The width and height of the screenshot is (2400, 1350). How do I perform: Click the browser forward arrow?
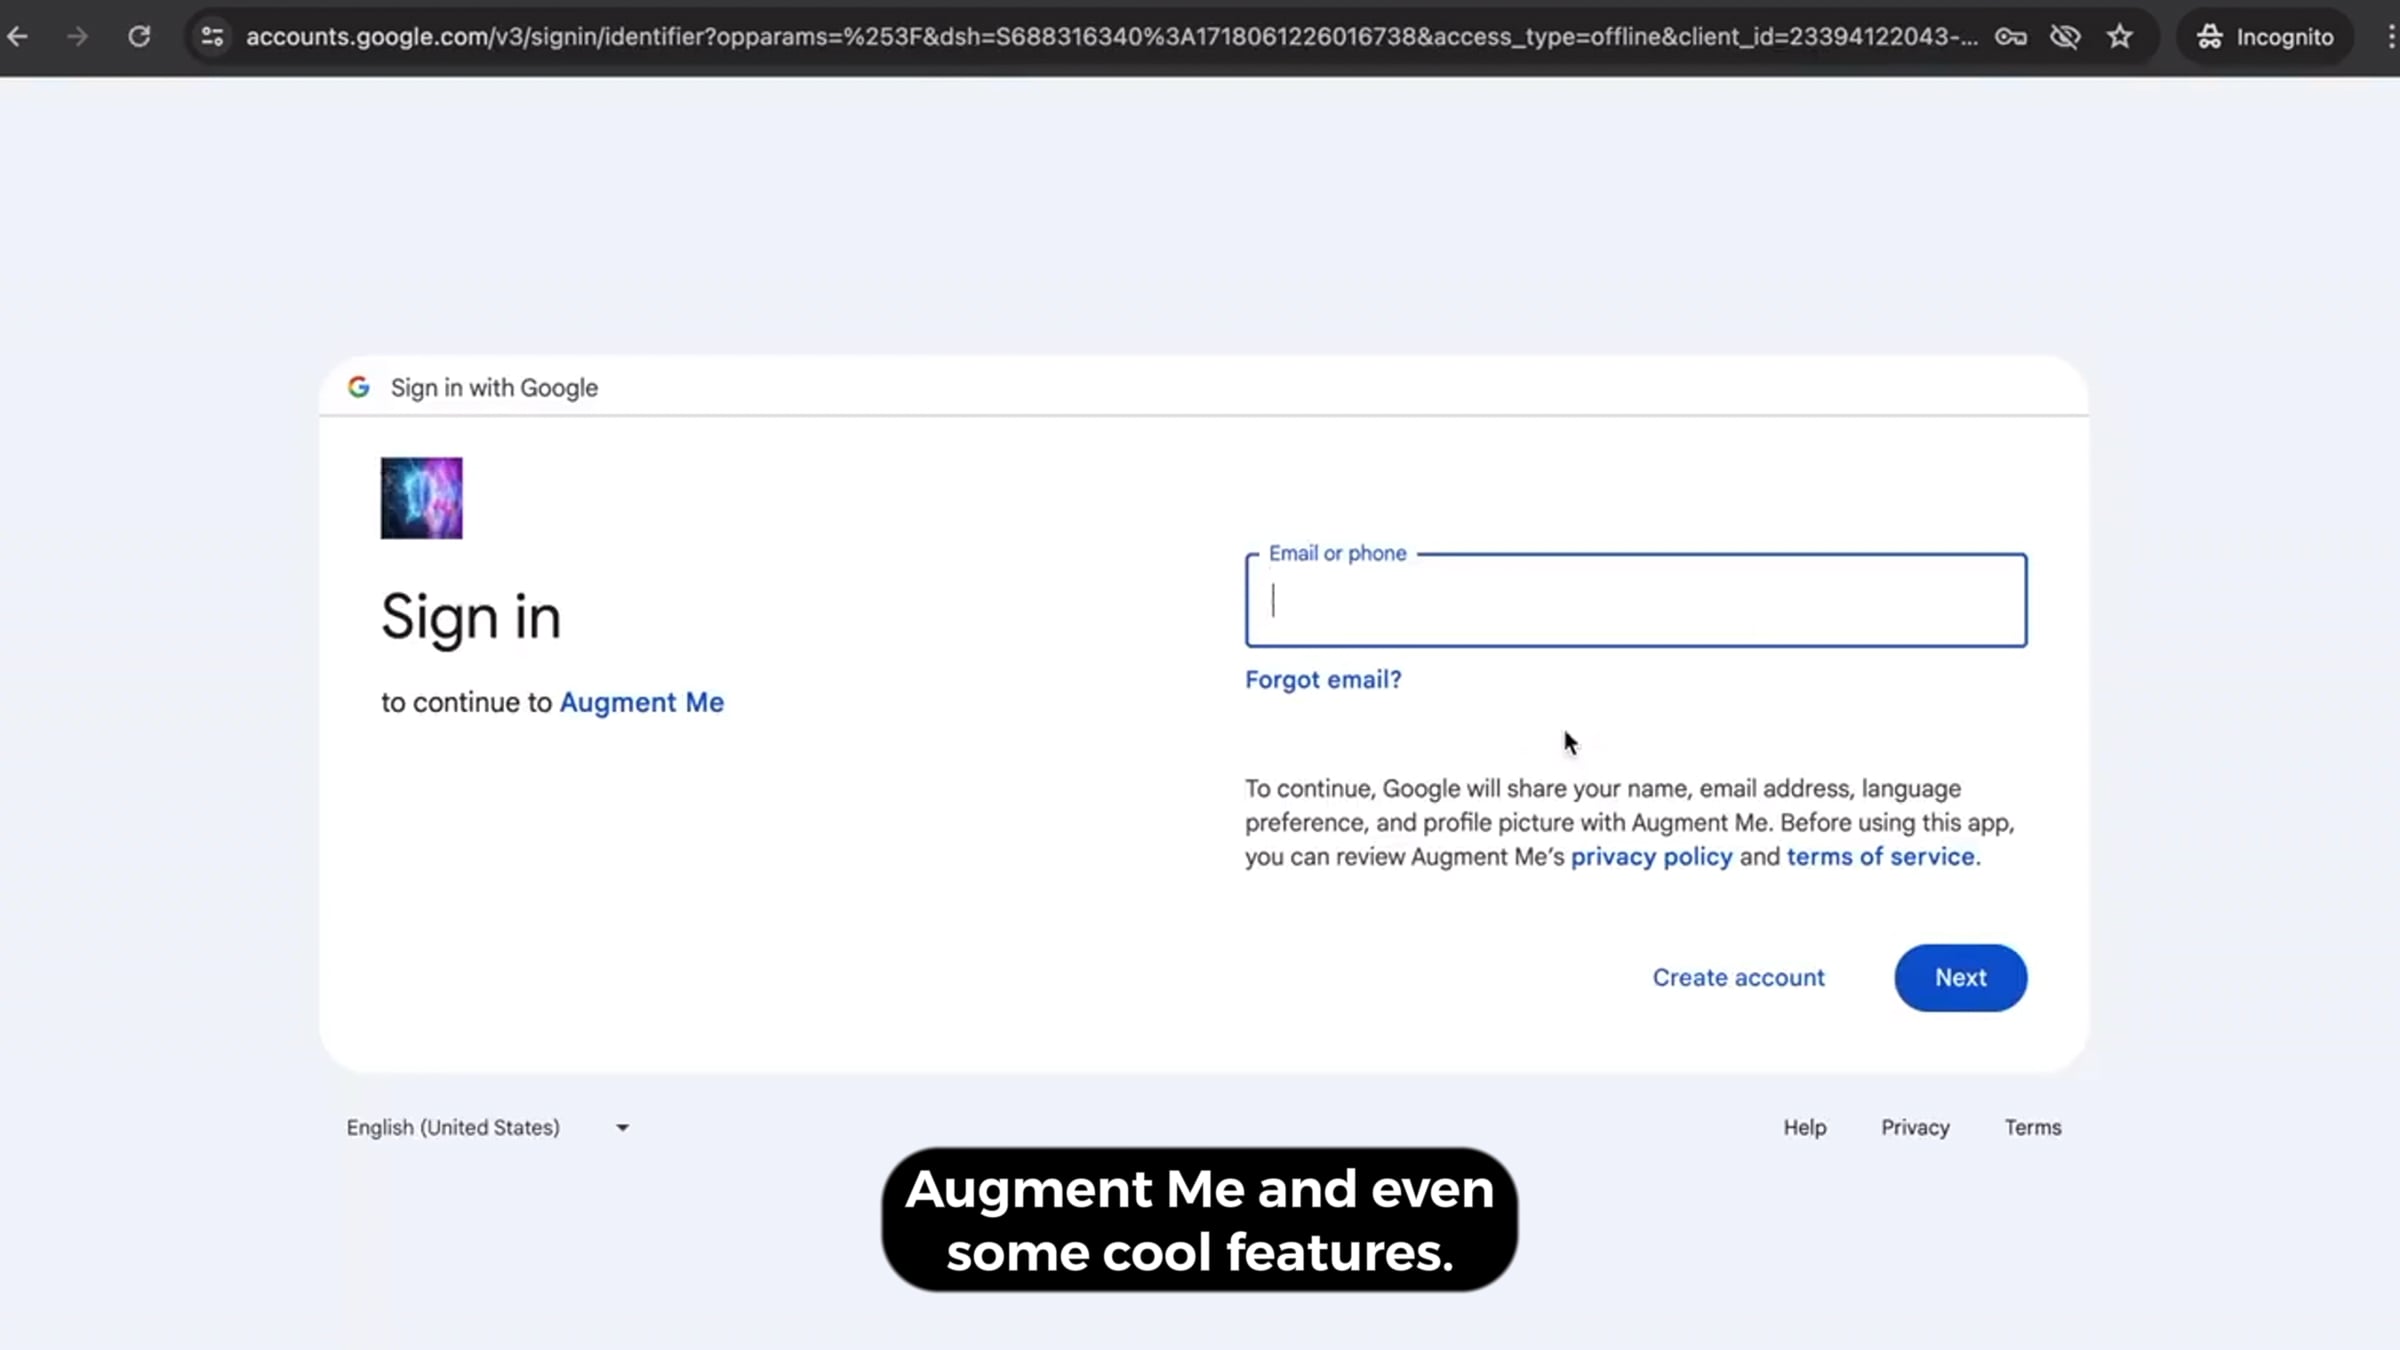(77, 37)
